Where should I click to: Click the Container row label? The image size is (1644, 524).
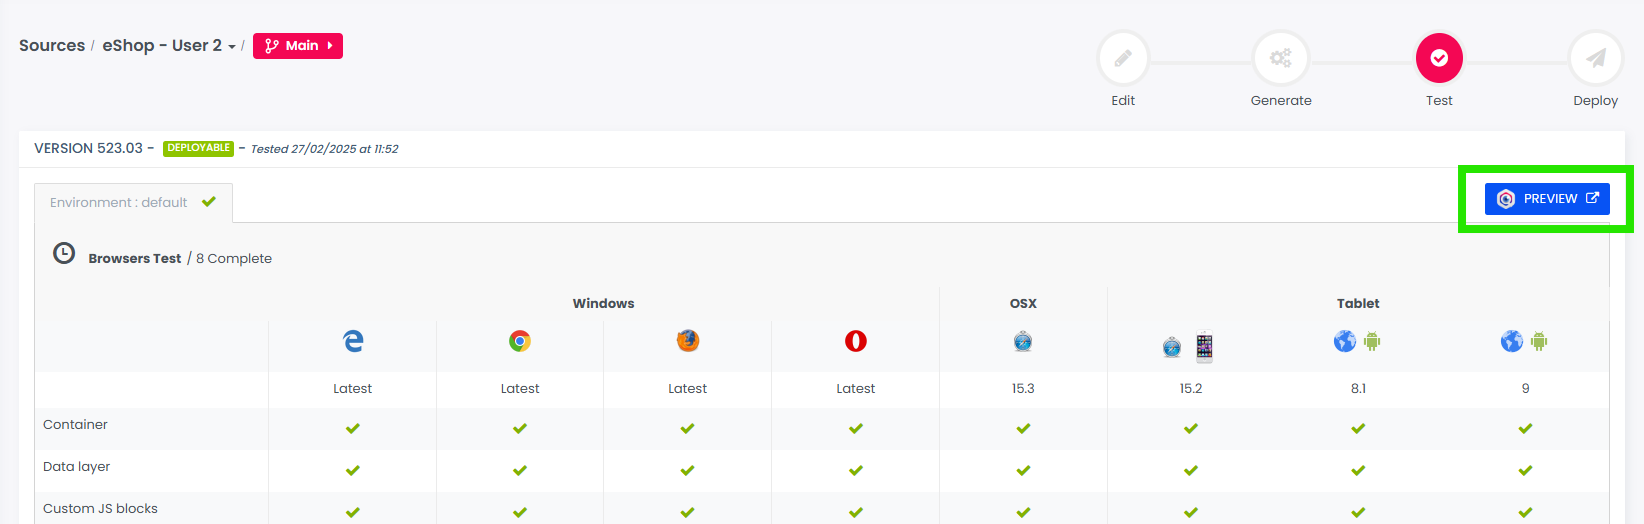point(75,425)
